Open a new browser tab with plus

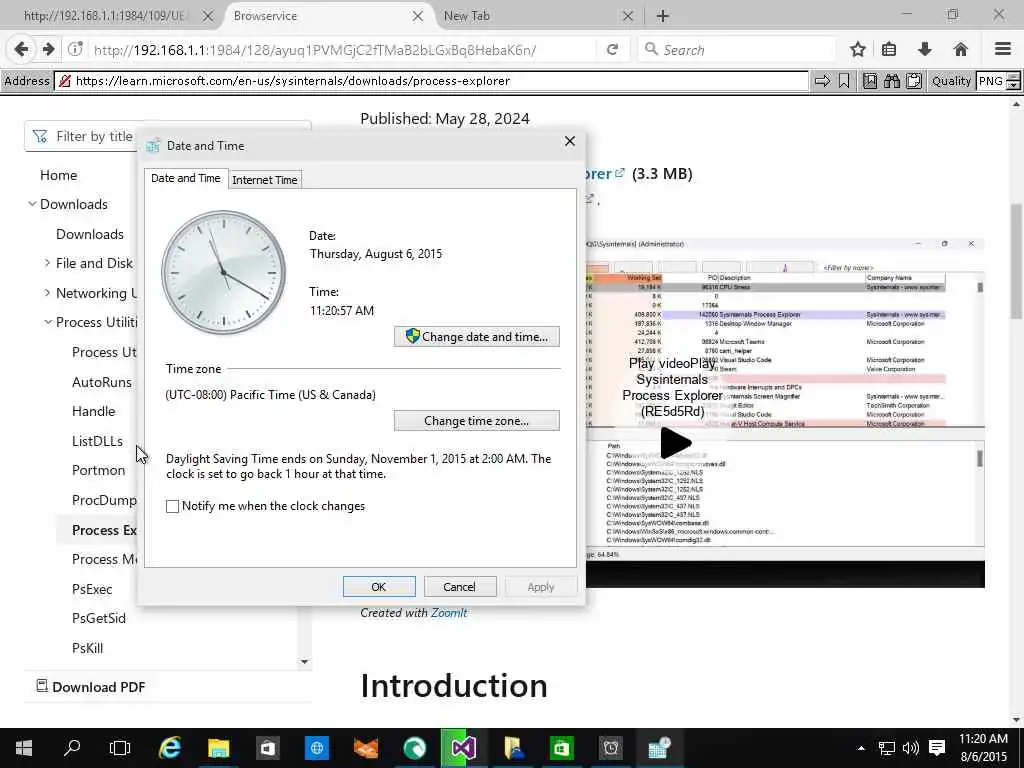click(x=663, y=16)
